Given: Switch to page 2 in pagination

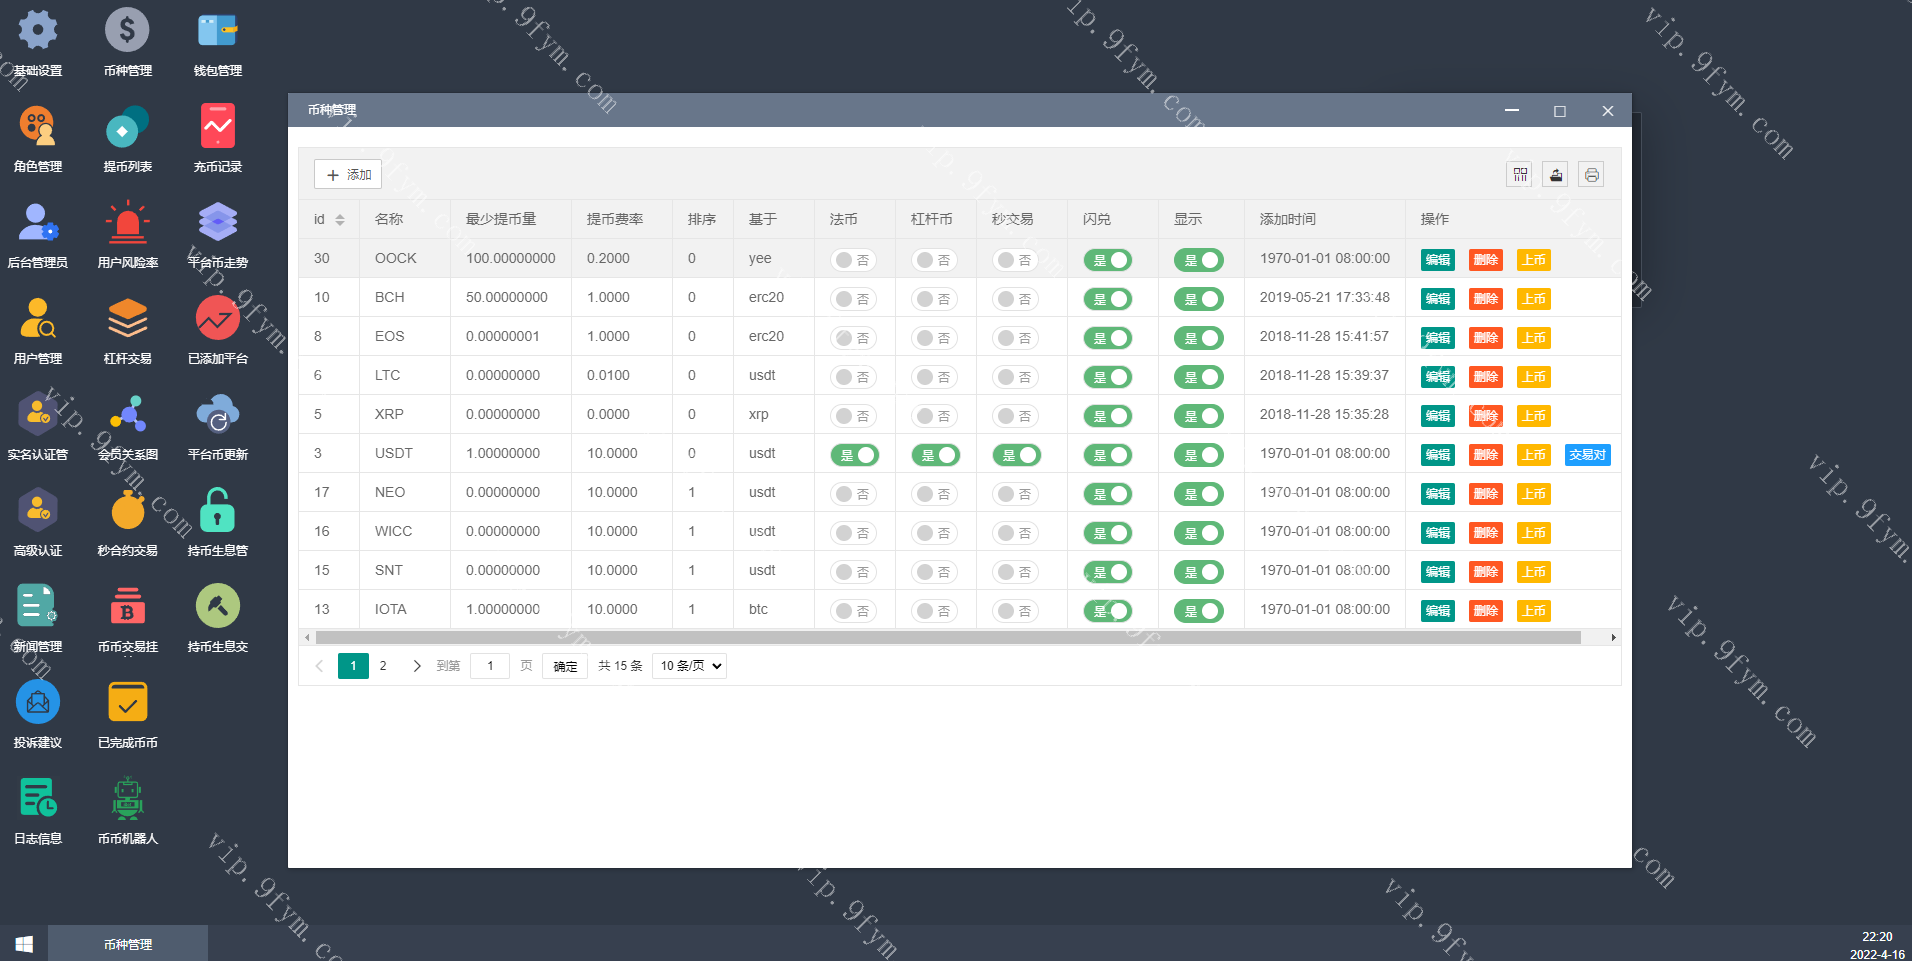Looking at the screenshot, I should click(383, 666).
